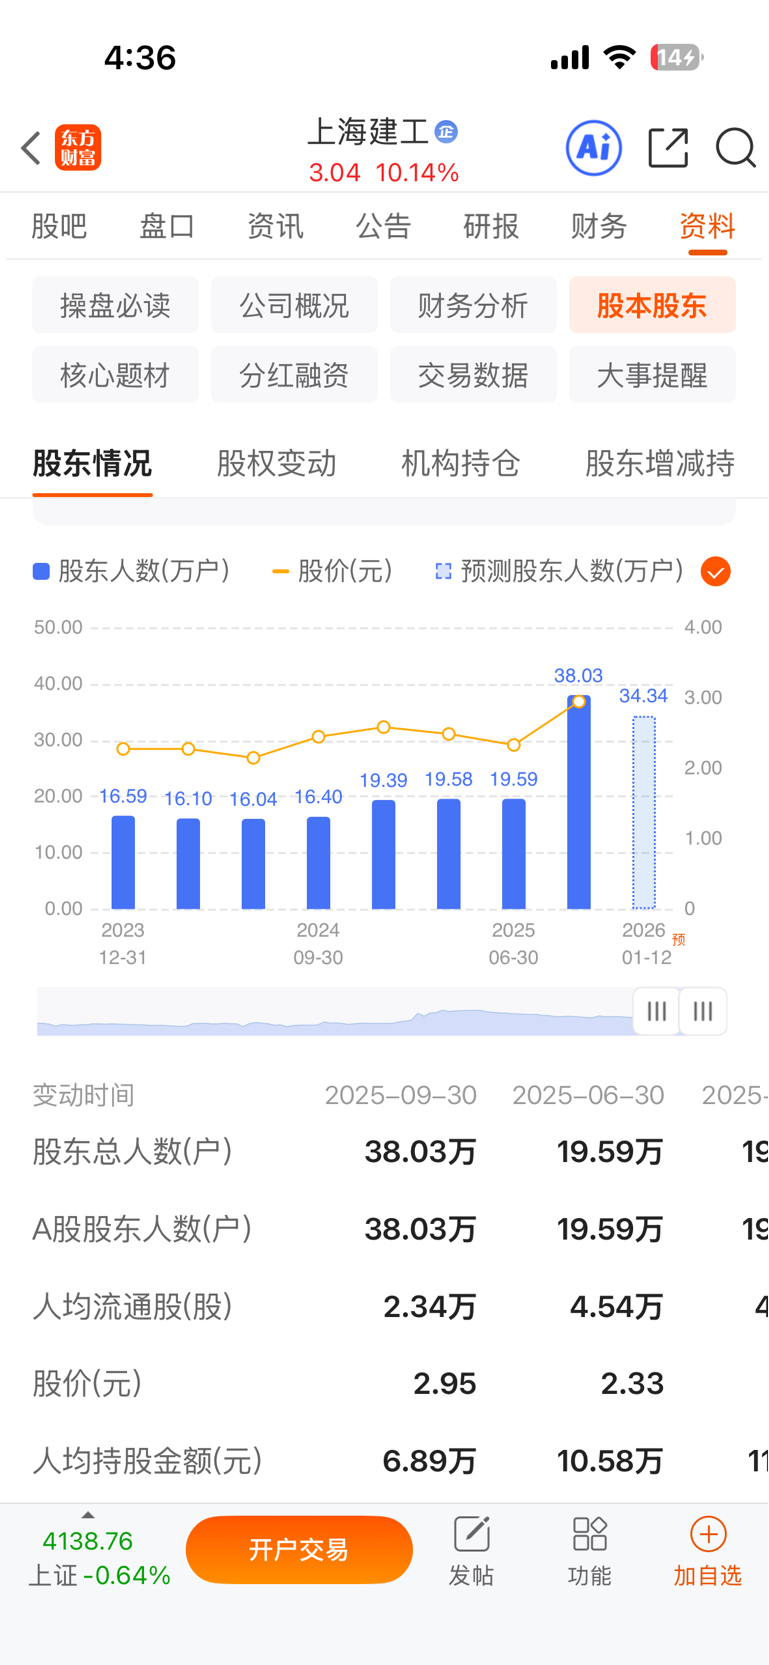Open 交易数据 section
The height and width of the screenshot is (1665, 769).
473,375
